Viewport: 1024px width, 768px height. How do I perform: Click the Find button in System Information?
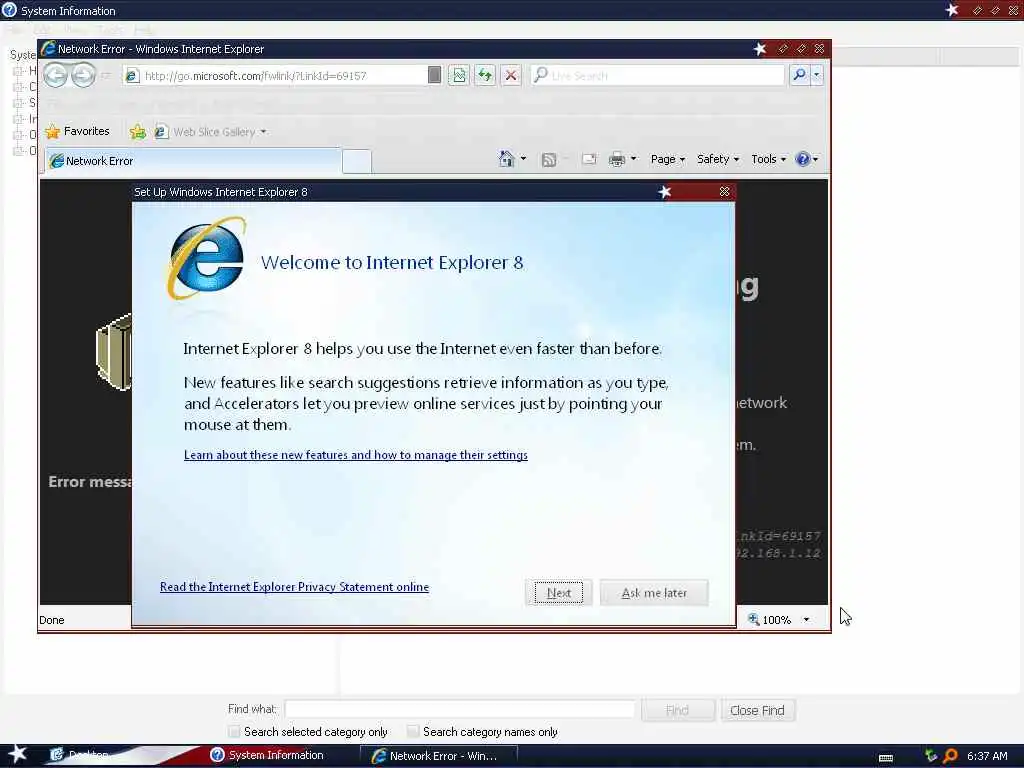(678, 710)
